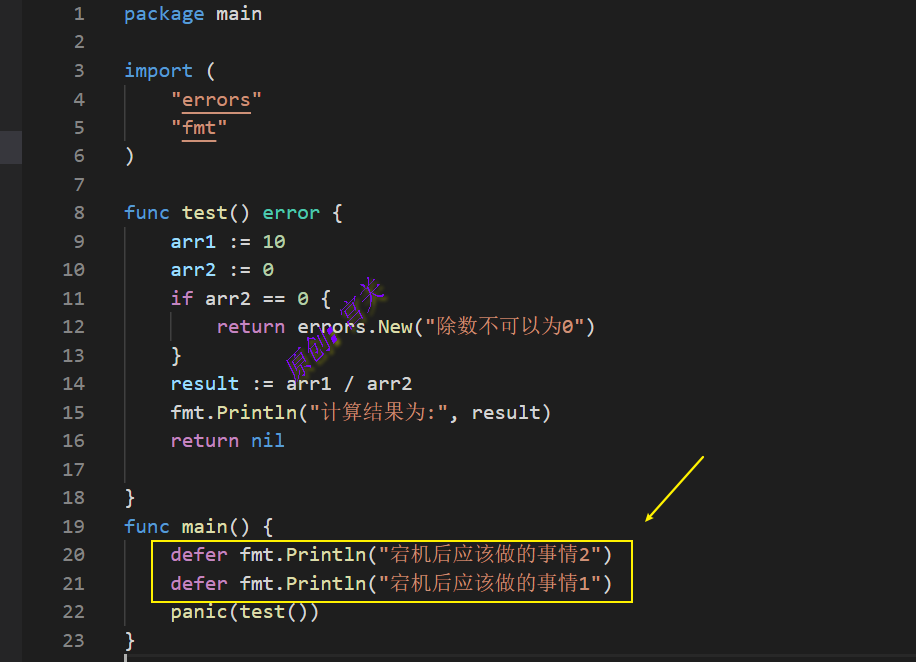
Task: Click the "fmt" import string
Action: [199, 128]
